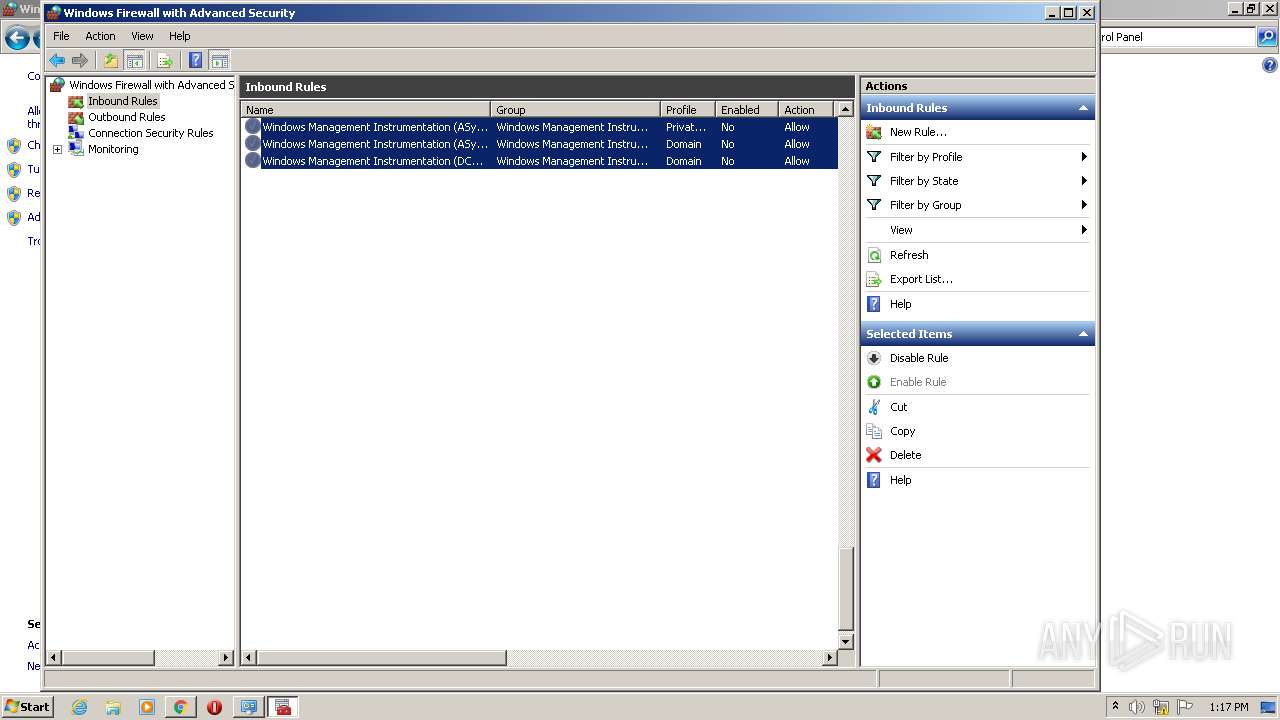
Task: Open Help from the toolbar question-mark icon
Action: tap(196, 60)
